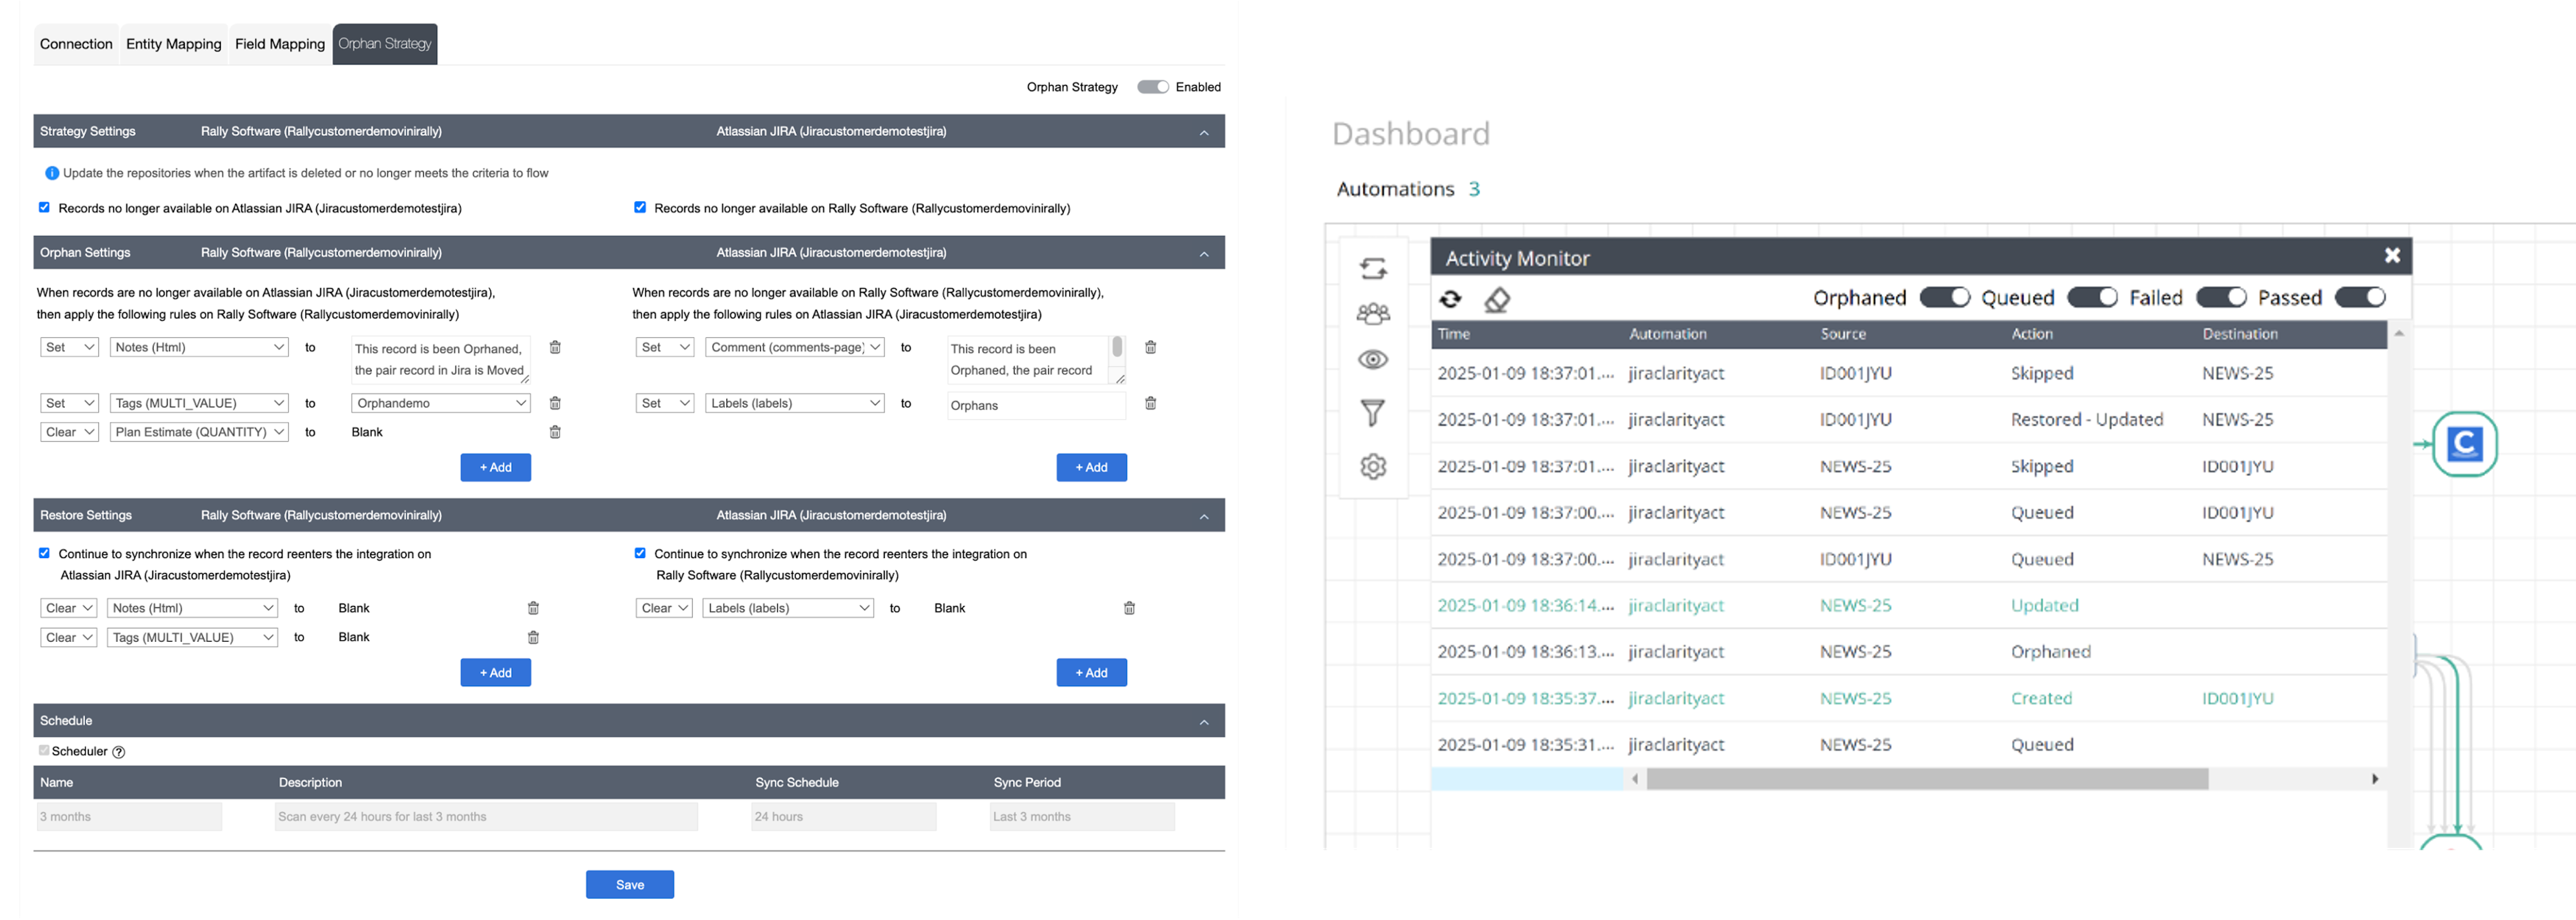The image size is (2576, 920).
Task: Switch to the Field Mapping tab
Action: 280,44
